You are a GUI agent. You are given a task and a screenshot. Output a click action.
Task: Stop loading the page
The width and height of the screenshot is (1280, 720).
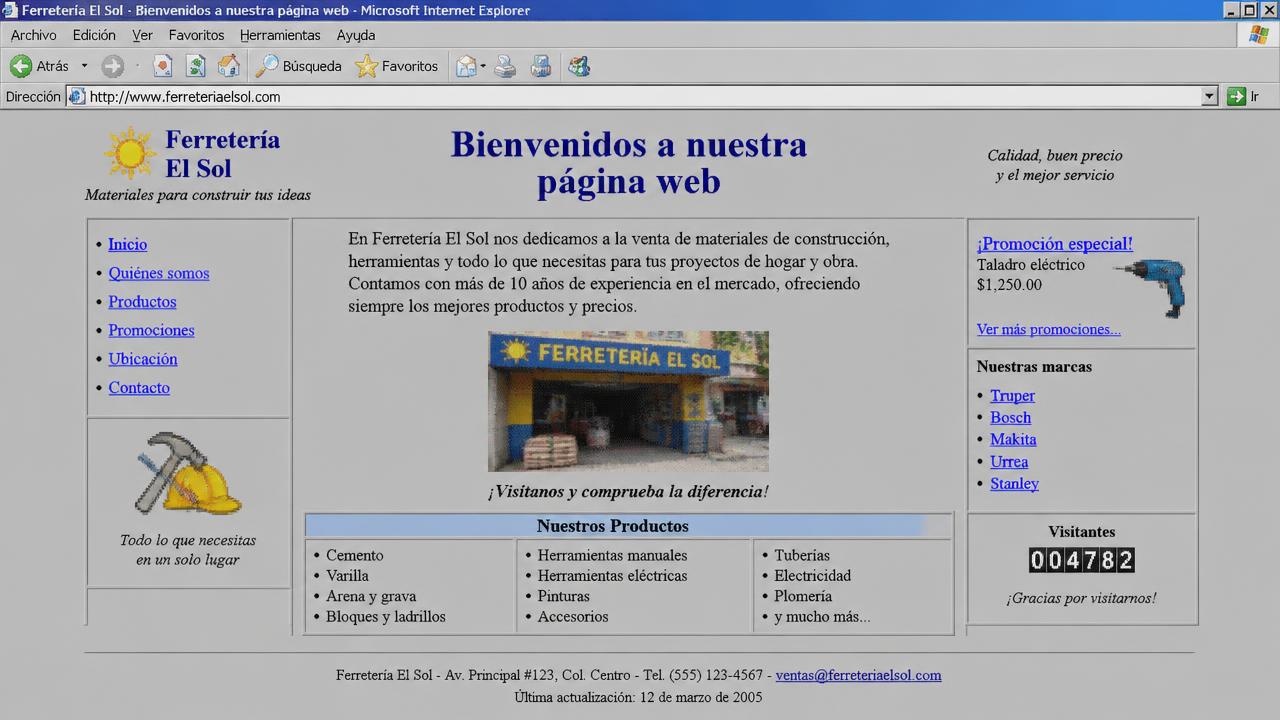(x=163, y=66)
